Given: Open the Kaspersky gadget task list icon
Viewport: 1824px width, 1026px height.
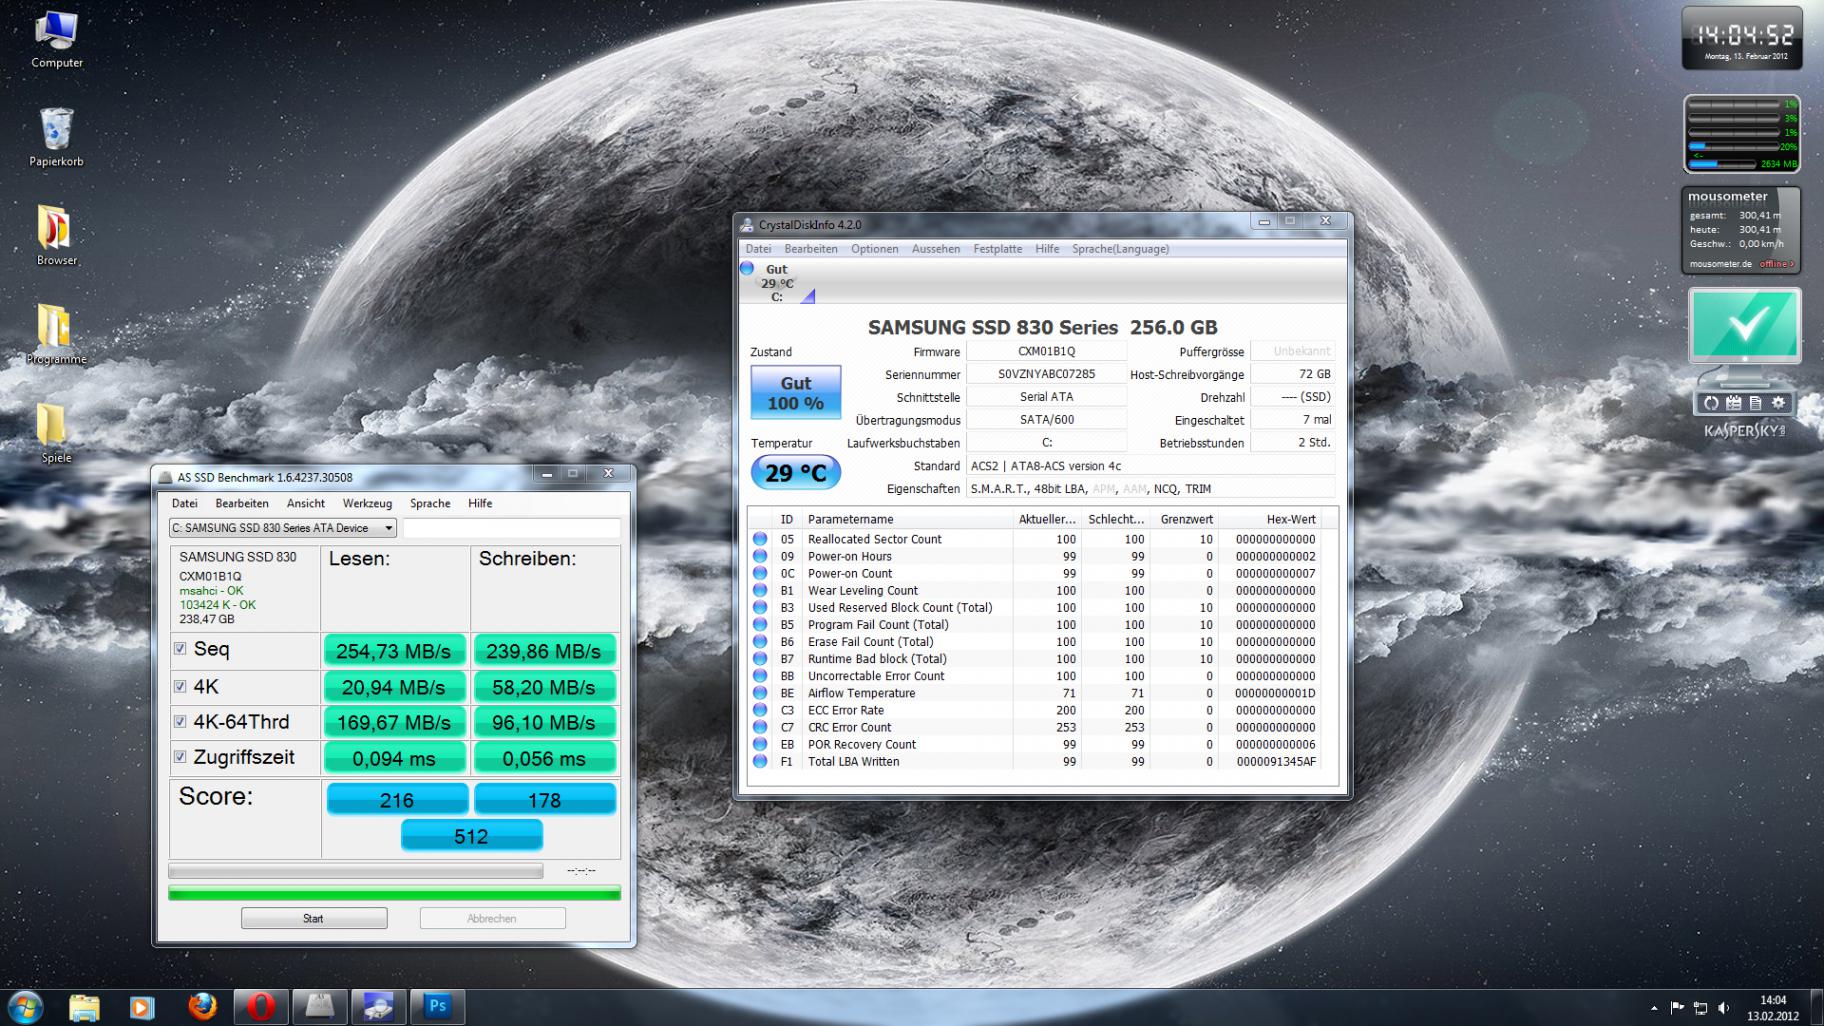Looking at the screenshot, I should [1734, 403].
